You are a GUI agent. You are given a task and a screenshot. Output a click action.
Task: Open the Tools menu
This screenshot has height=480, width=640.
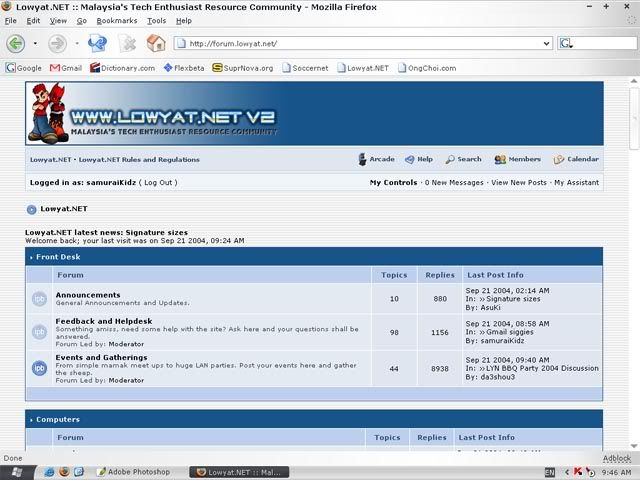point(156,21)
